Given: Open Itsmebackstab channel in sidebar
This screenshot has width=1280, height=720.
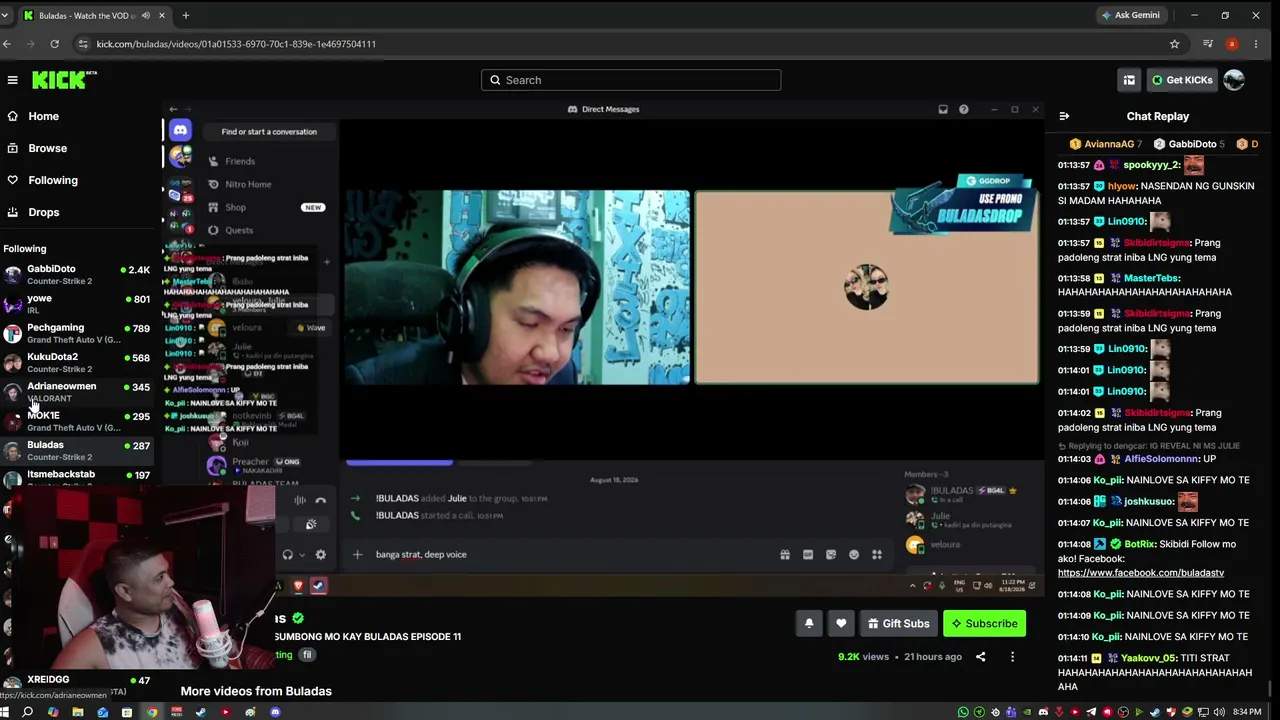Looking at the screenshot, I should coord(78,476).
